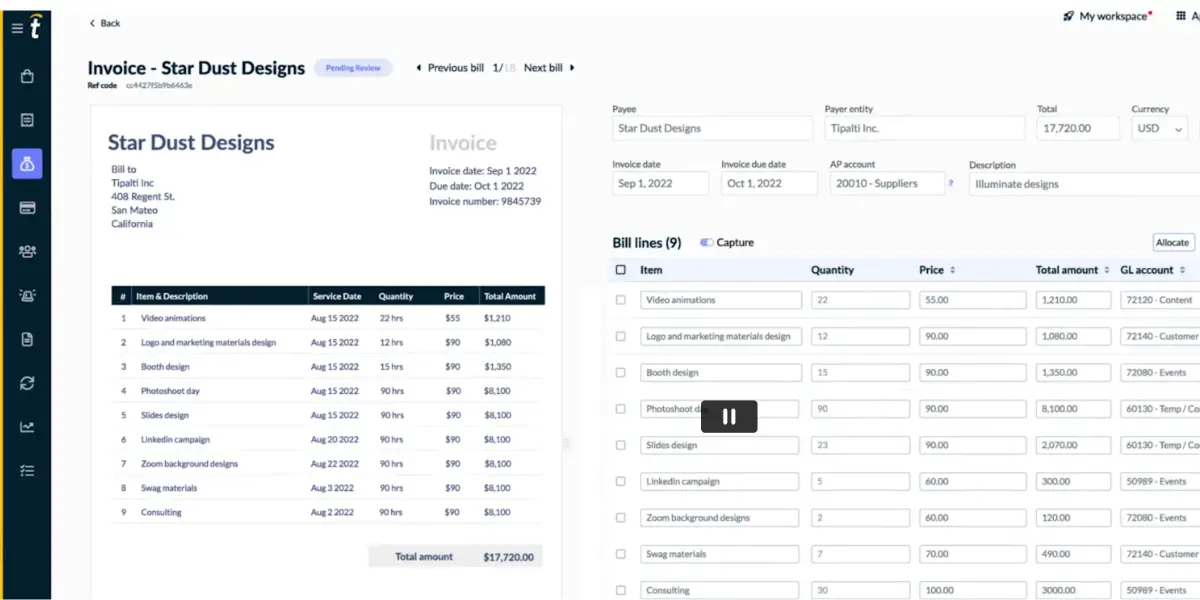Click the small icon beside AP account

[x=951, y=184]
